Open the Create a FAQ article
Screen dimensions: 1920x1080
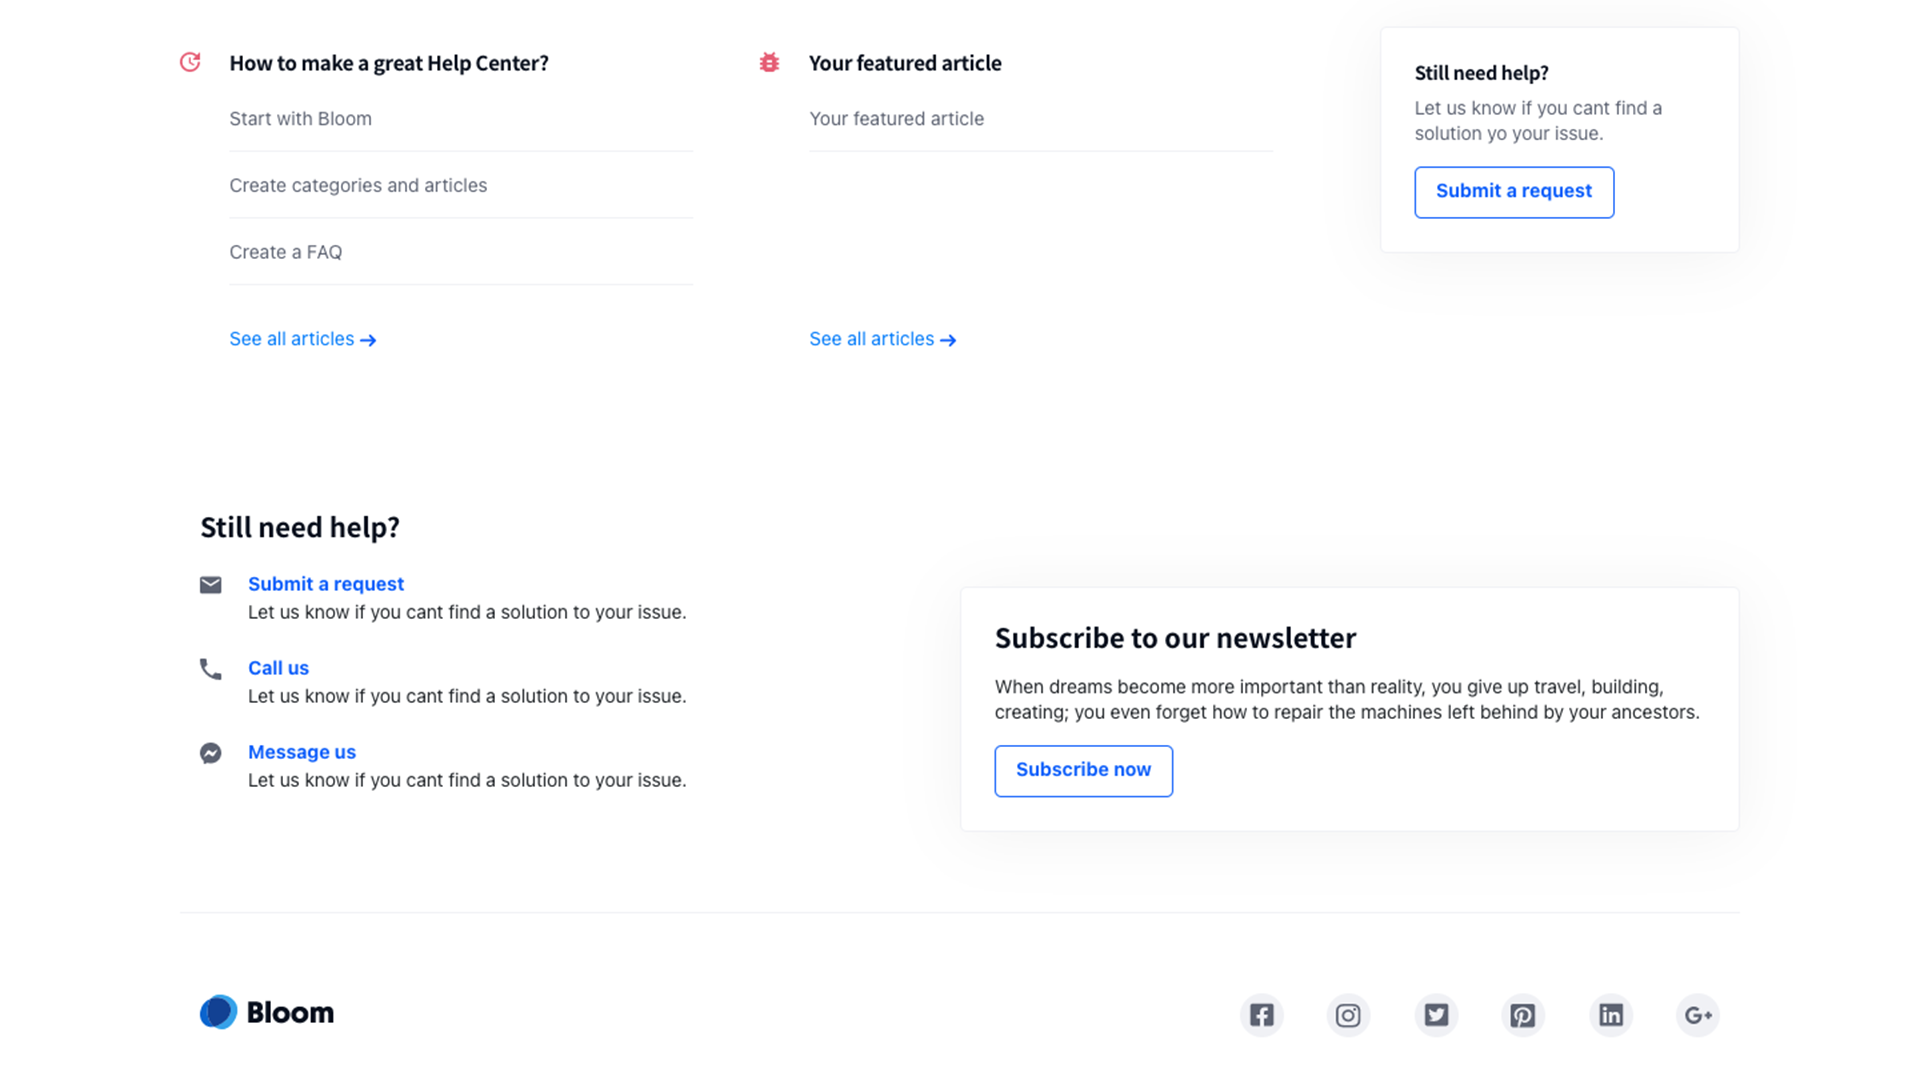coord(285,253)
